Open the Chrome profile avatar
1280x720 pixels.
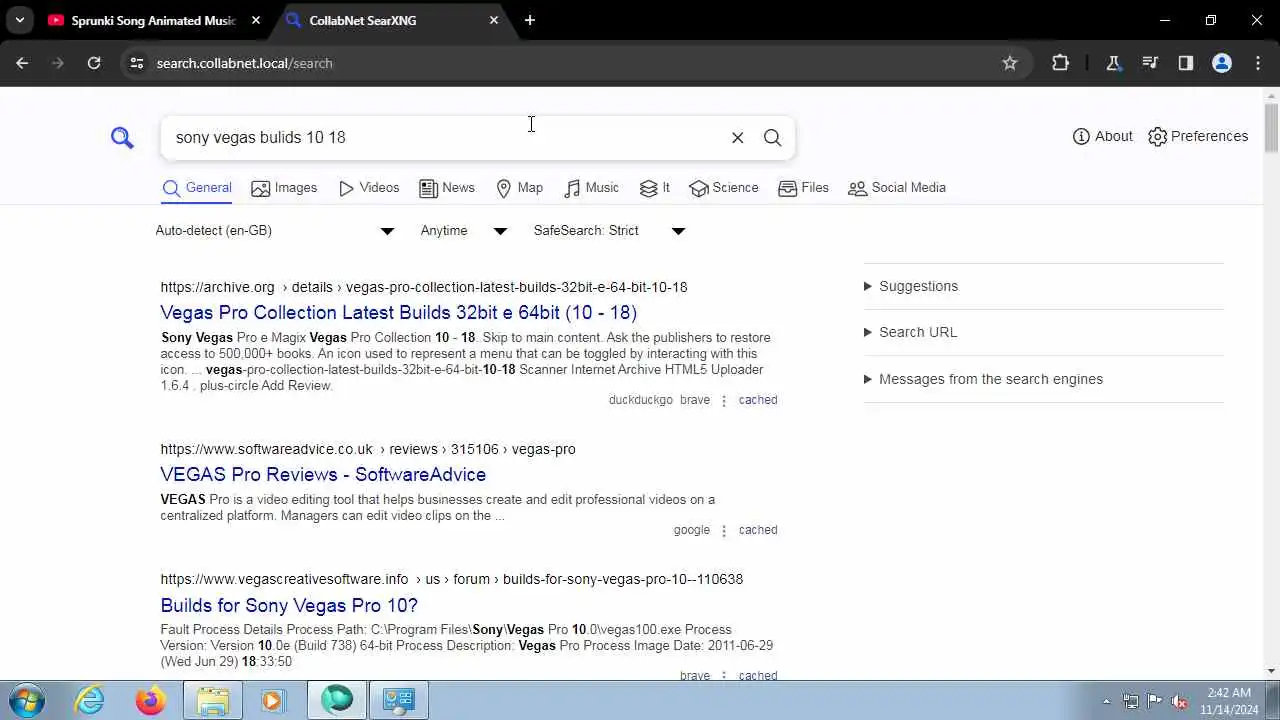coord(1222,63)
